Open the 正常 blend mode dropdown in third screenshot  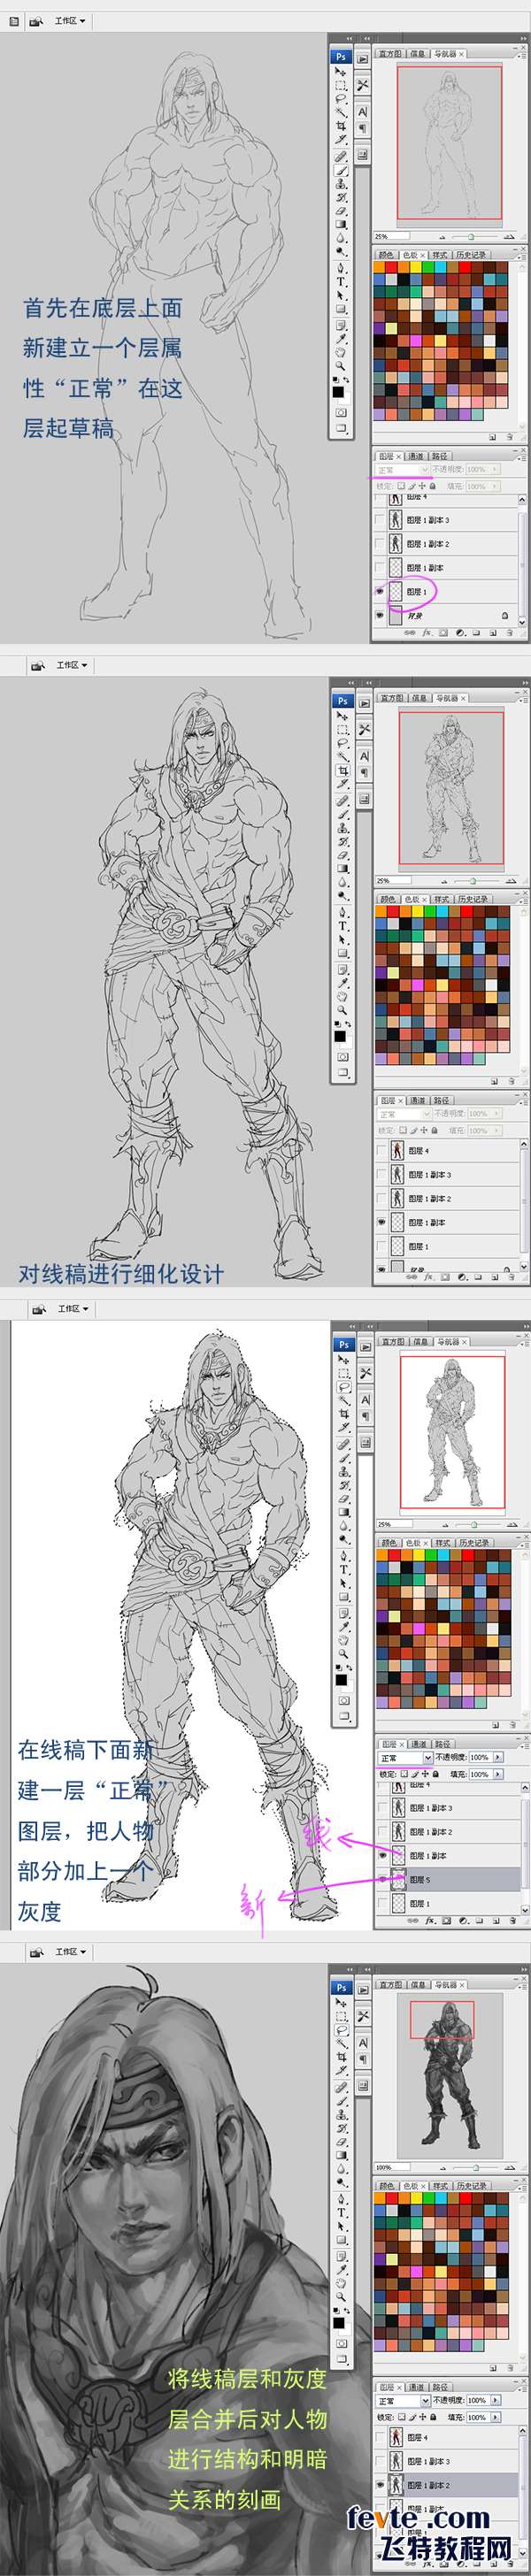[406, 1758]
